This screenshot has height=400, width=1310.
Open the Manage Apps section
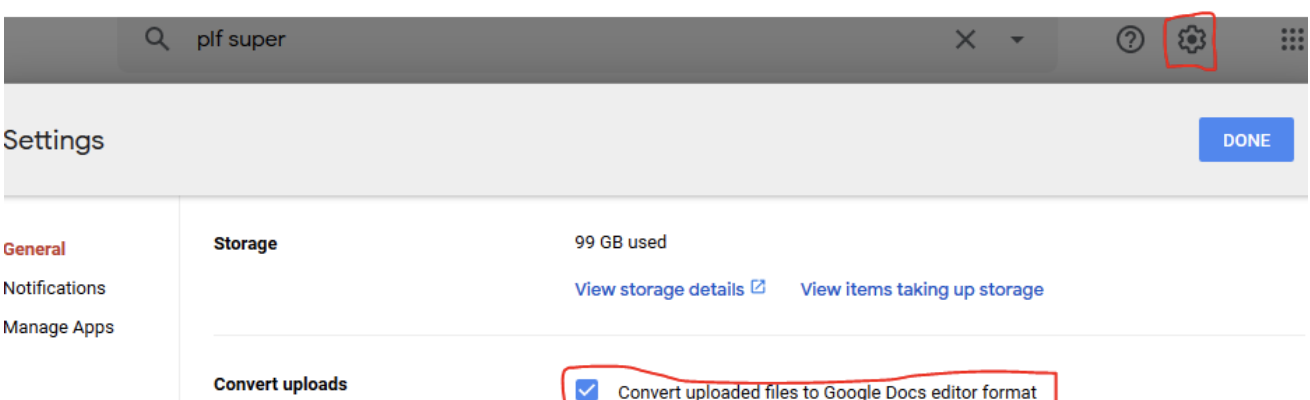click(x=58, y=327)
